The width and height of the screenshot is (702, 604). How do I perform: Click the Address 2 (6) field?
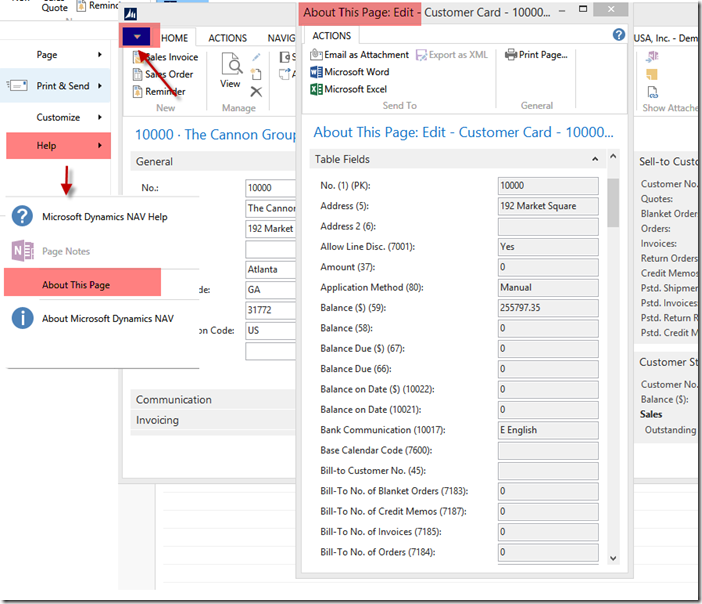[x=548, y=227]
